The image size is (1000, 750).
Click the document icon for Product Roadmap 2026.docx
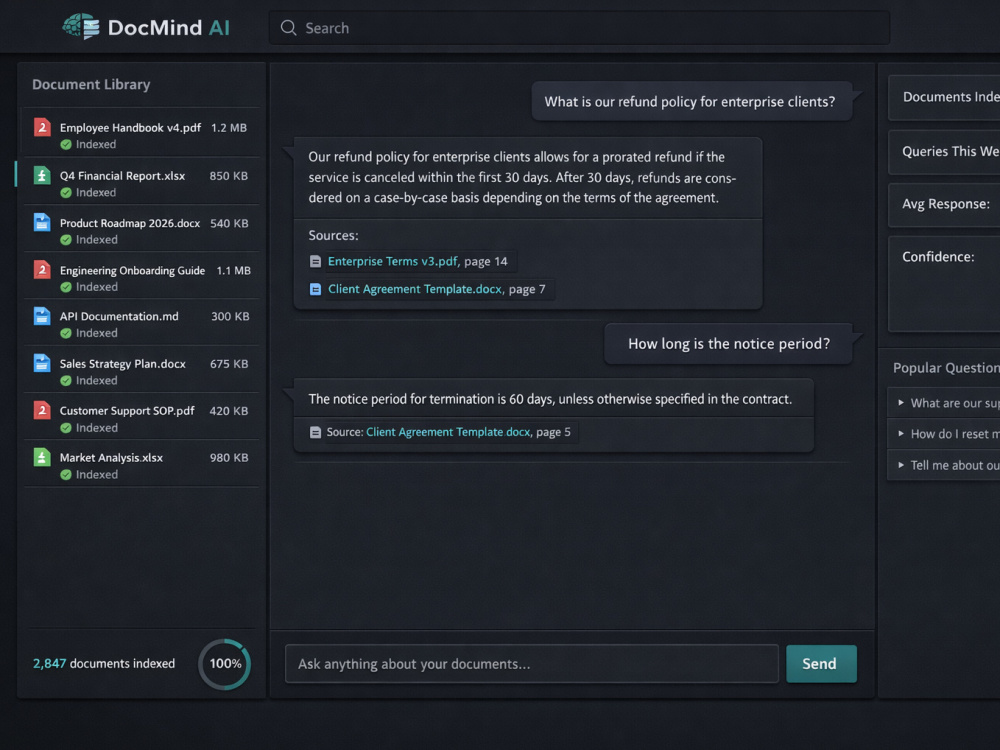(x=42, y=223)
